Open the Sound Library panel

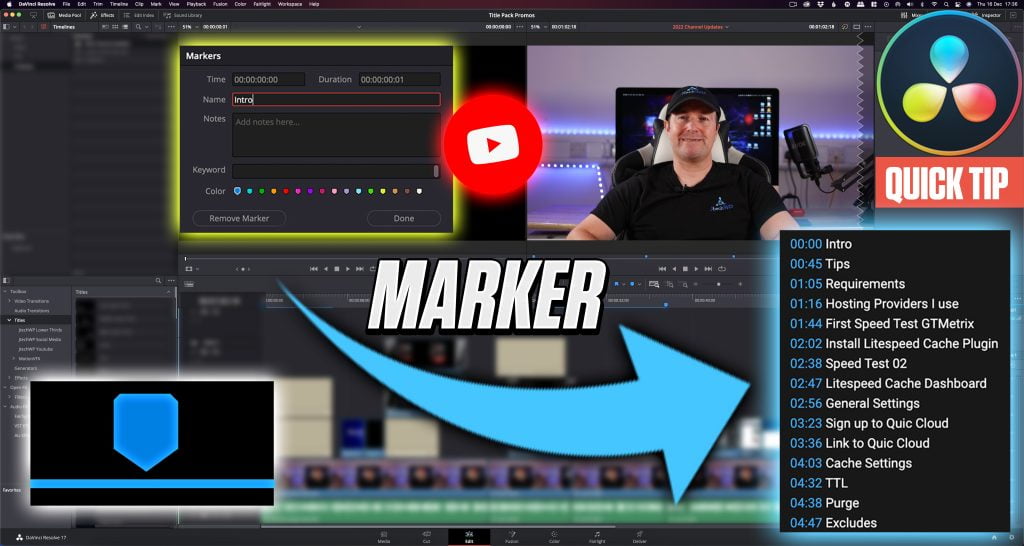tap(183, 15)
